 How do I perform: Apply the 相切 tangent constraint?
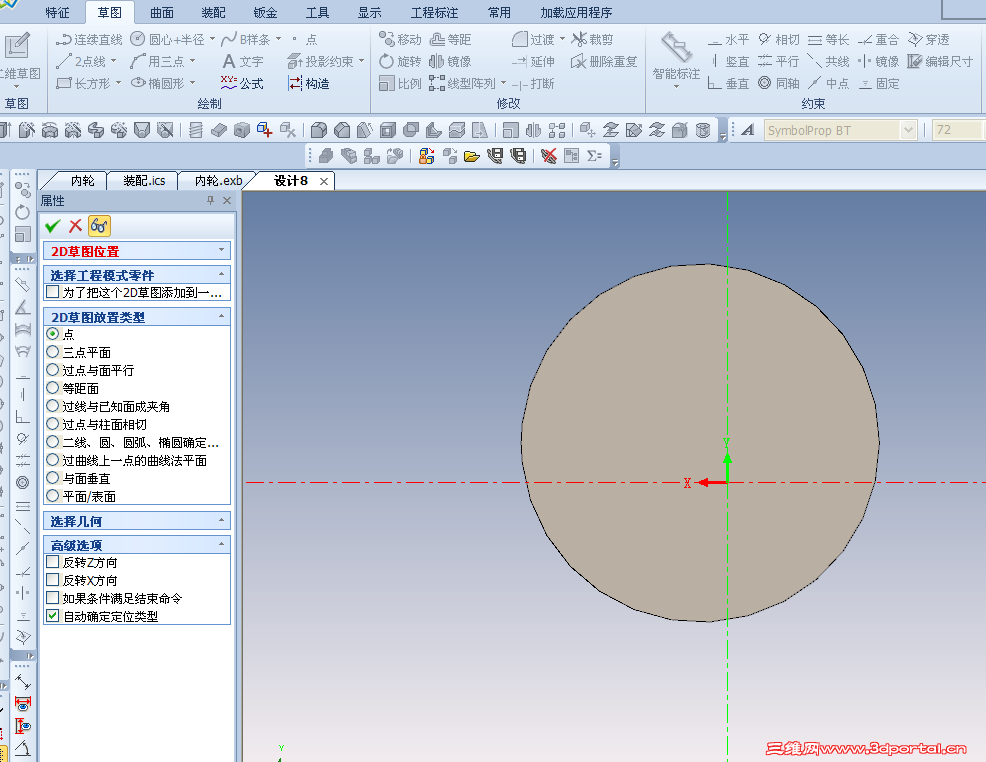778,40
